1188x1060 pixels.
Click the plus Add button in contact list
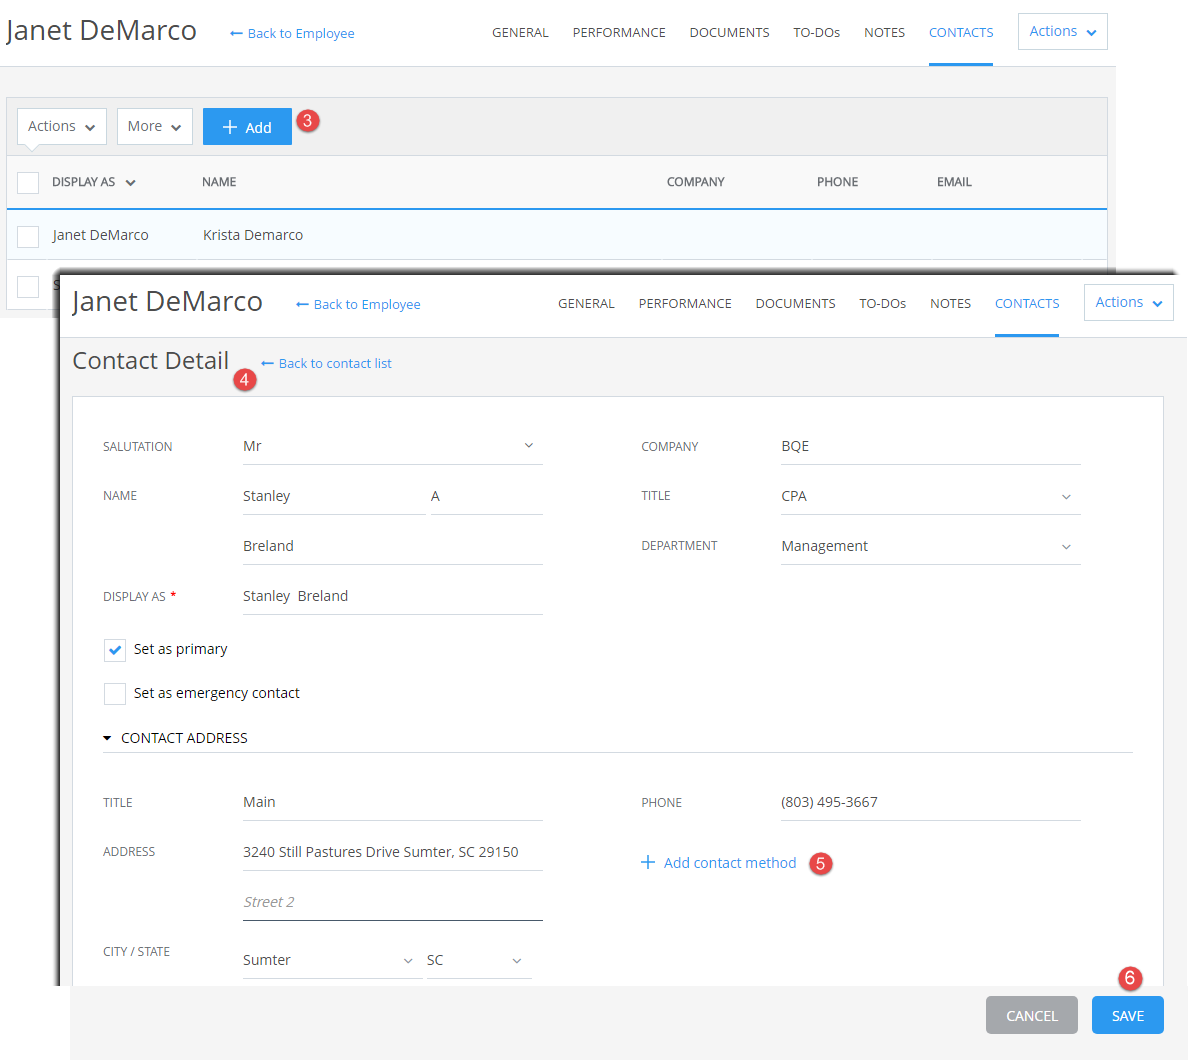tap(247, 127)
